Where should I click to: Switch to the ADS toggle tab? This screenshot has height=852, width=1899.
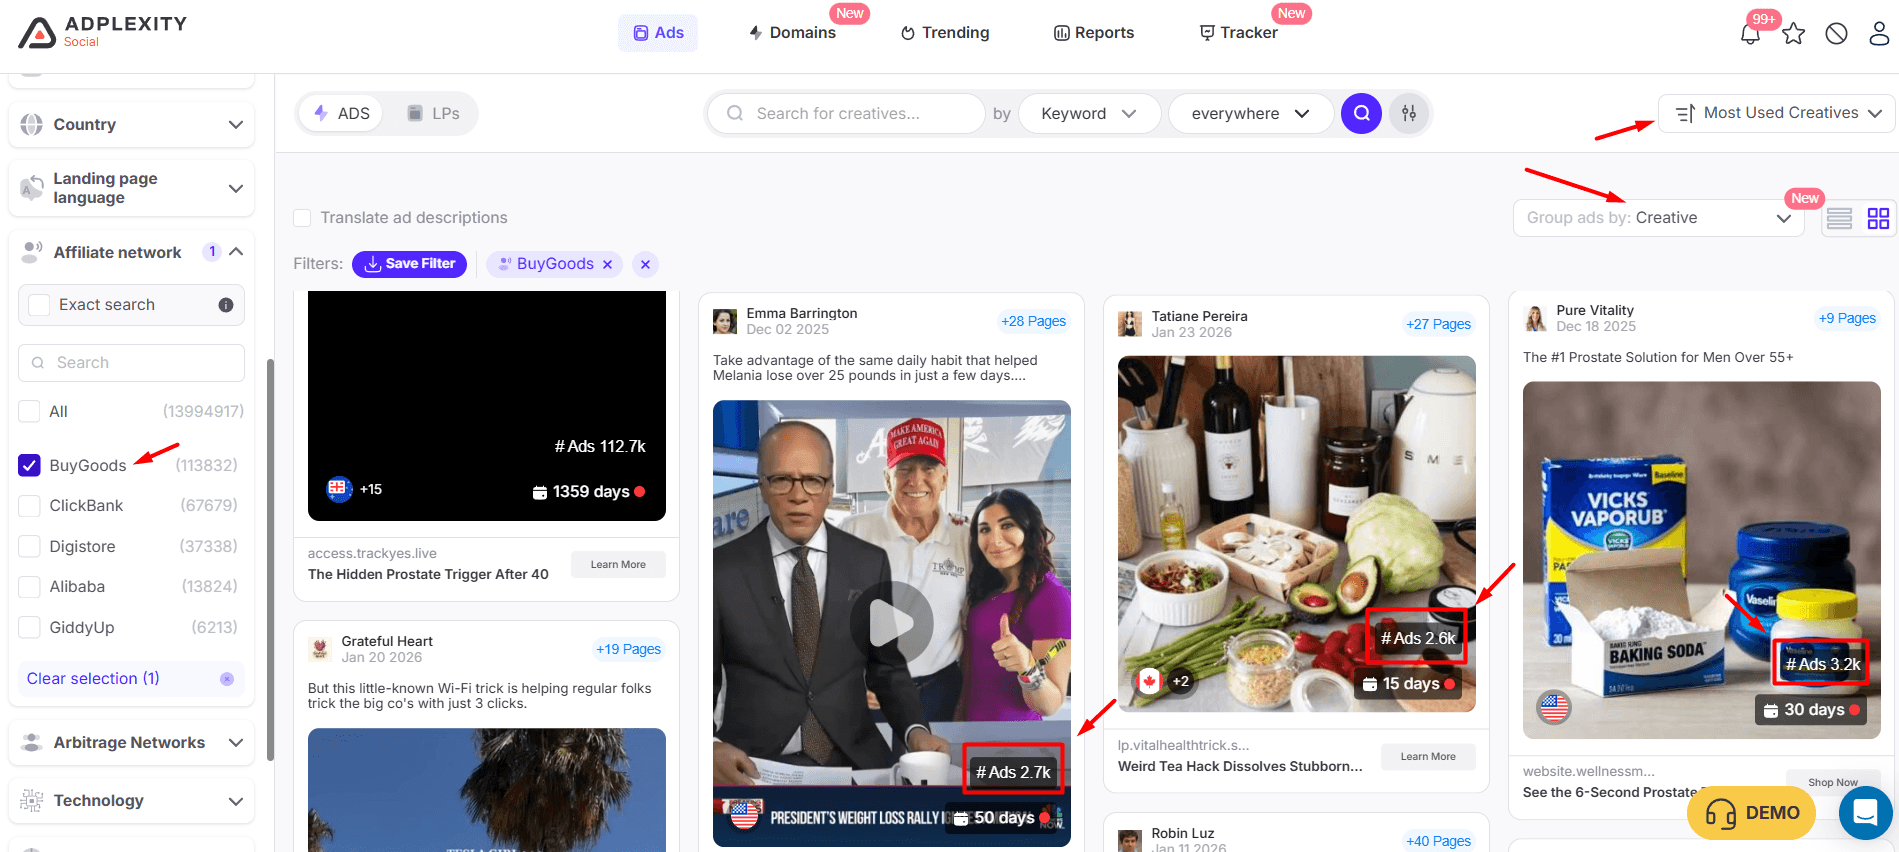point(341,114)
